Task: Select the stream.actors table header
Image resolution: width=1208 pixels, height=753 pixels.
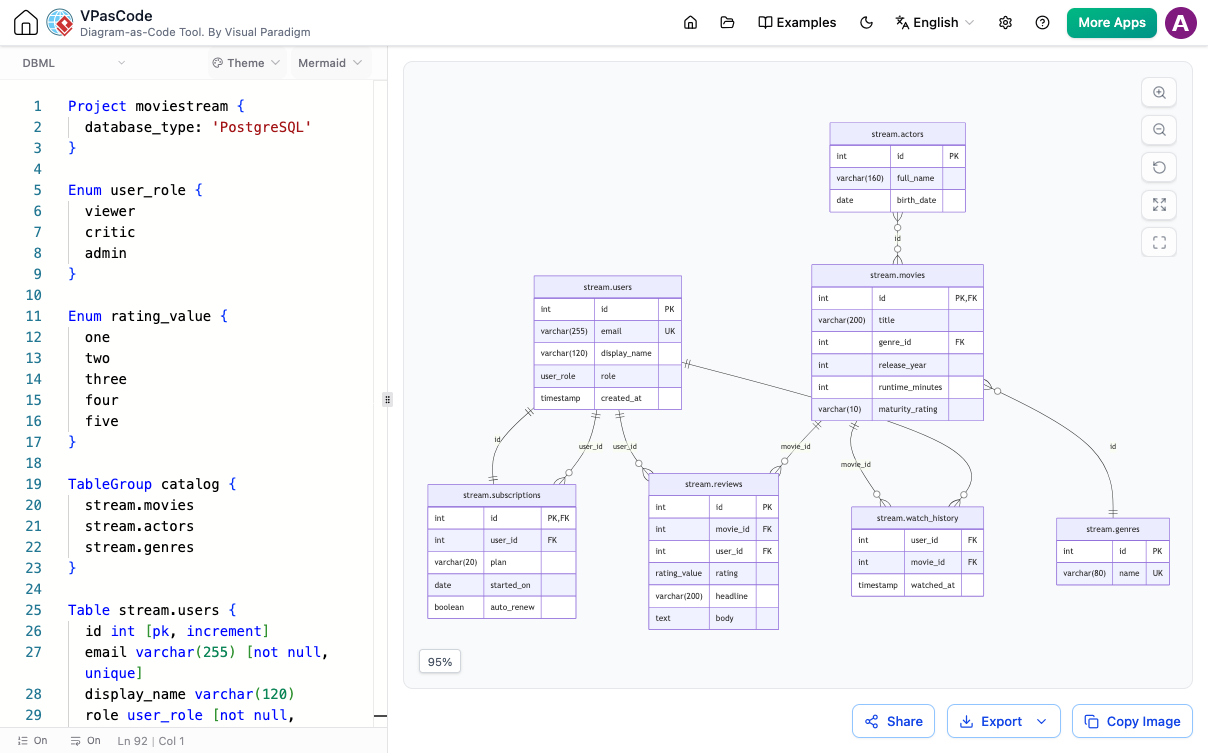Action: point(897,134)
